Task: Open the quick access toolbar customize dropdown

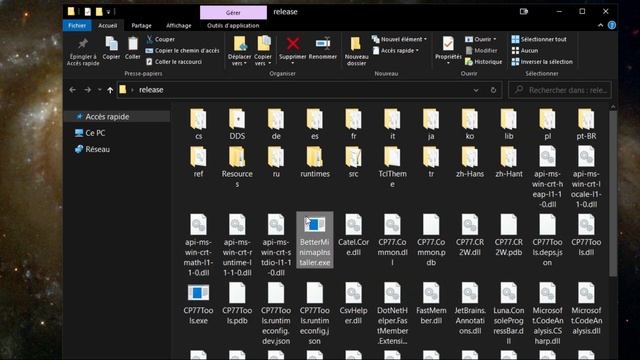Action: 109,12
